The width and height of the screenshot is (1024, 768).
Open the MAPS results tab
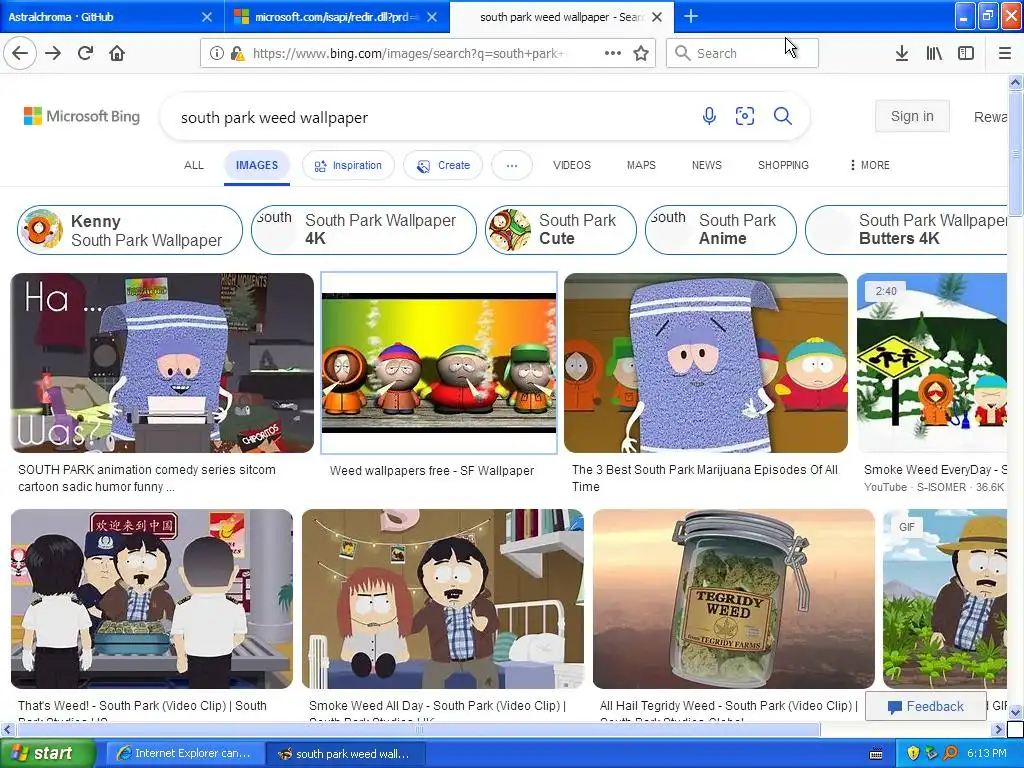641,165
